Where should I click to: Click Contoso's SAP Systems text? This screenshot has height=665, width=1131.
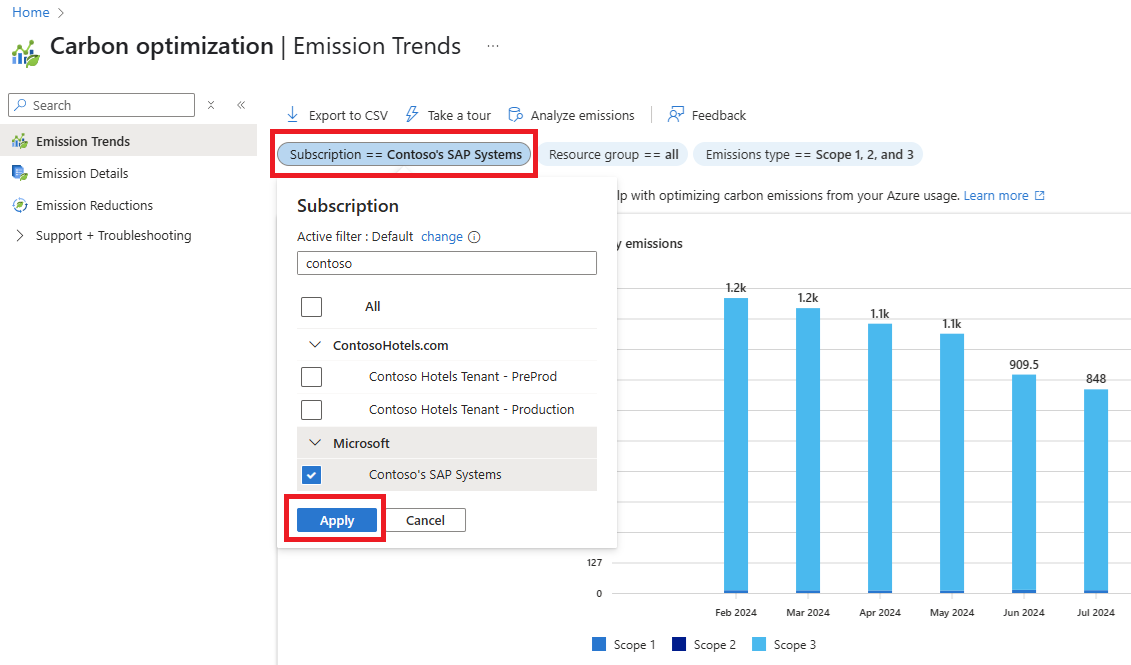(435, 475)
